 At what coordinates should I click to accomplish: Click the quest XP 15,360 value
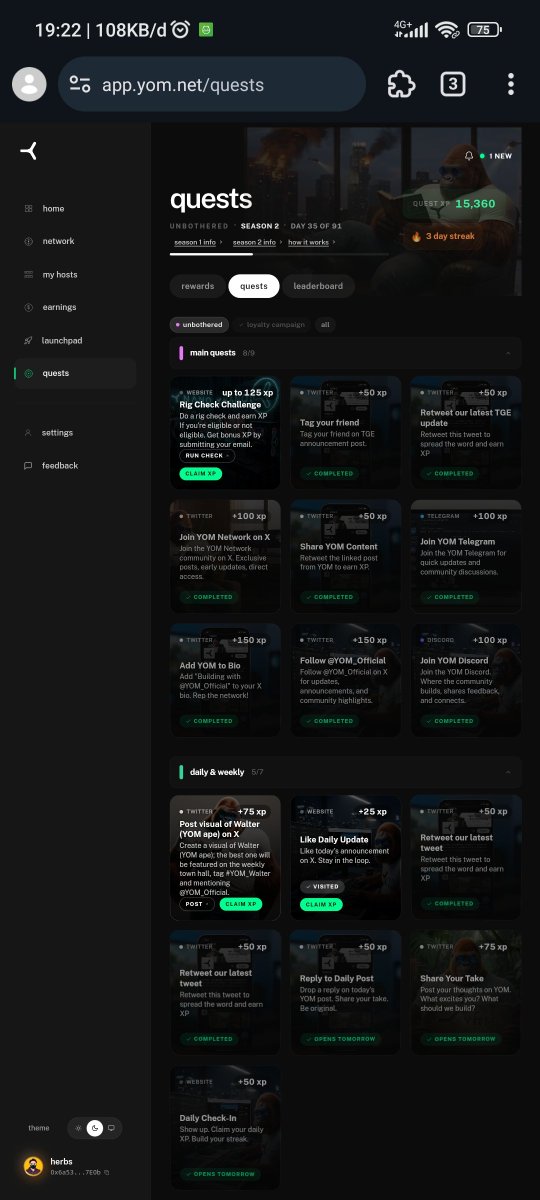point(475,203)
